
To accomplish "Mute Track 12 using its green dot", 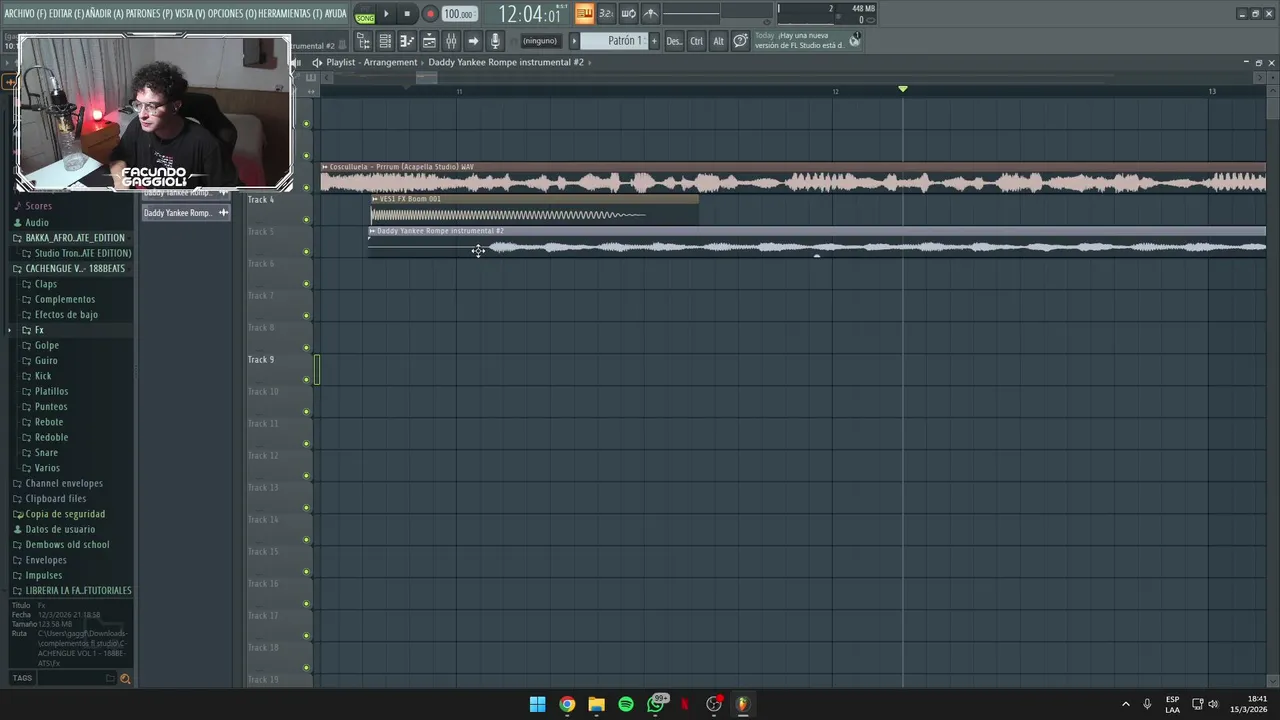I will click(x=306, y=476).
